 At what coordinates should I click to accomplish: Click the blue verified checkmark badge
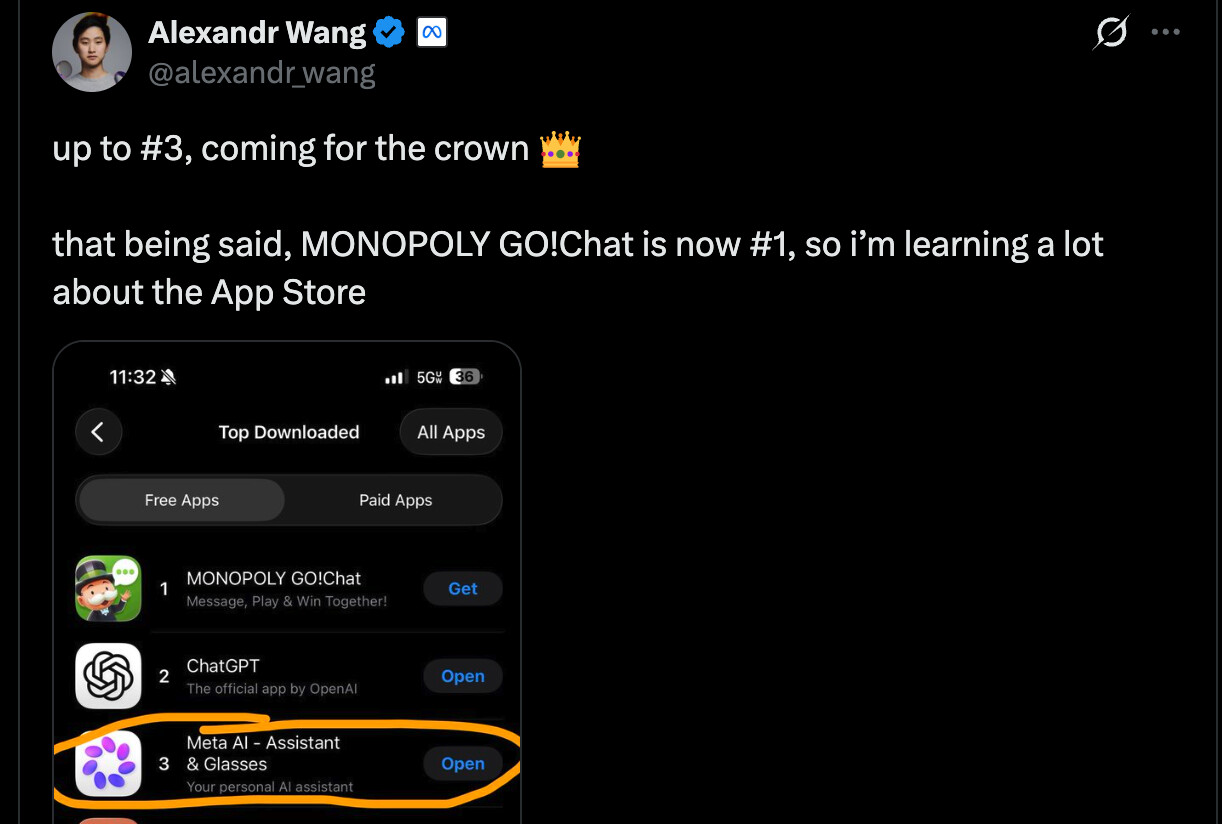tap(389, 33)
